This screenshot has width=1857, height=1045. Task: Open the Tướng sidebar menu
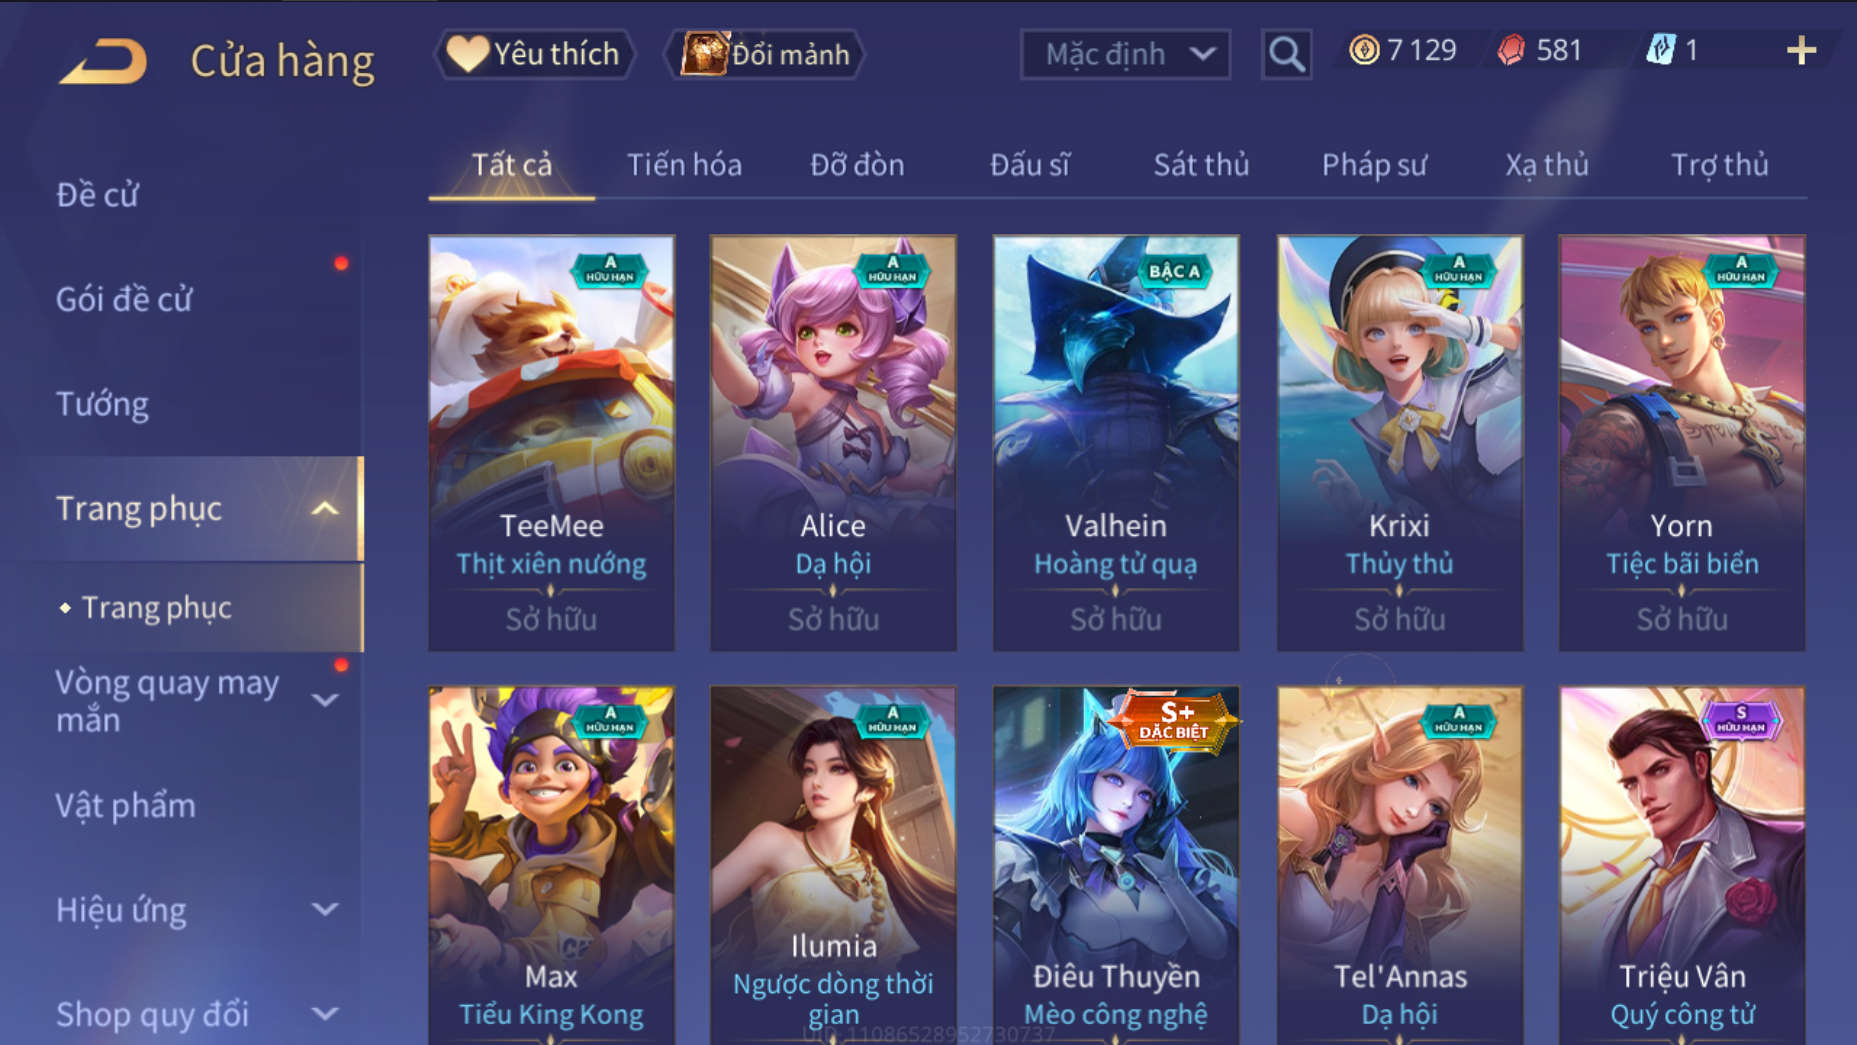[102, 404]
